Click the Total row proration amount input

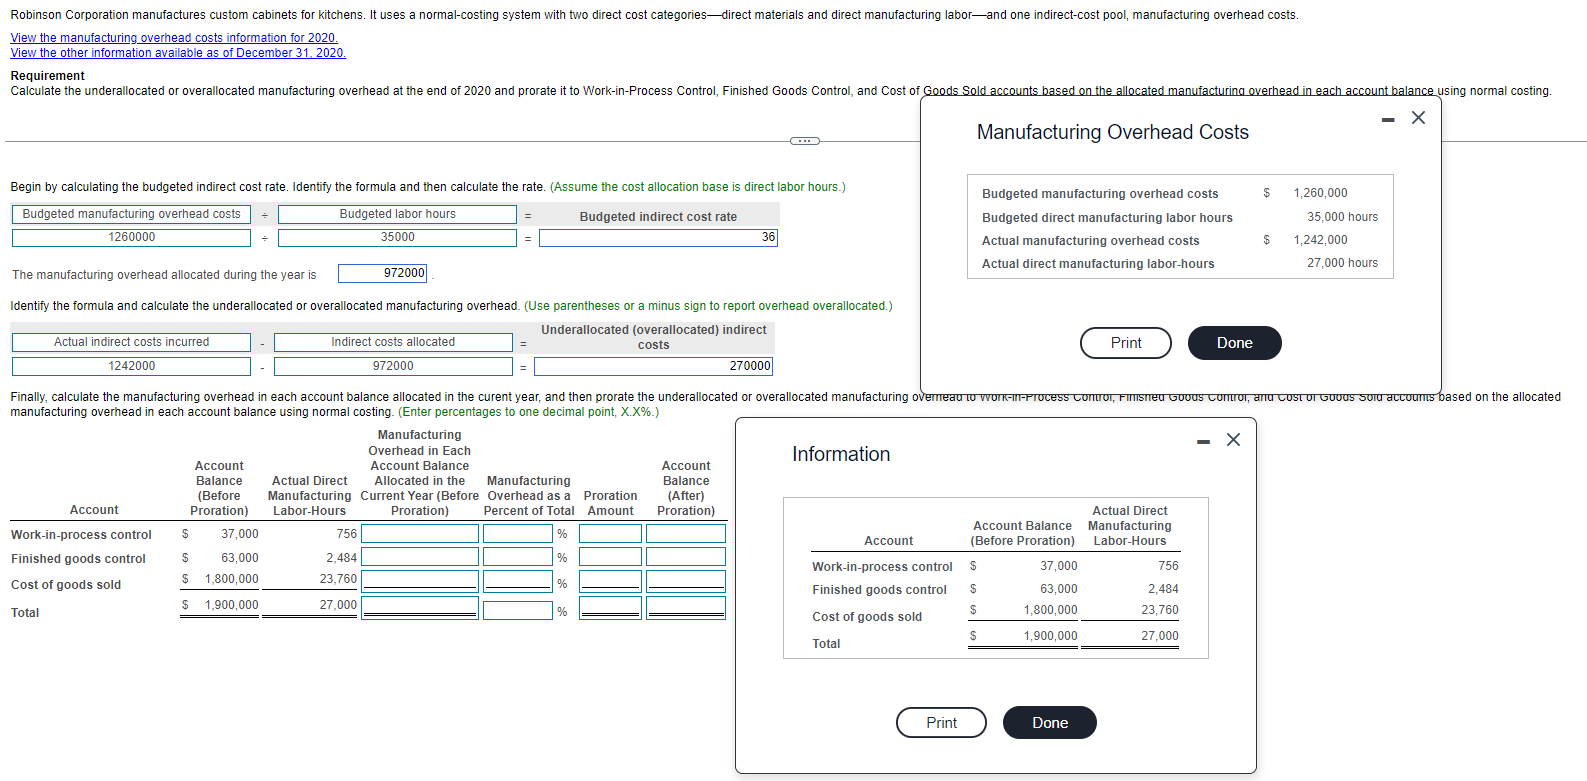pos(610,607)
